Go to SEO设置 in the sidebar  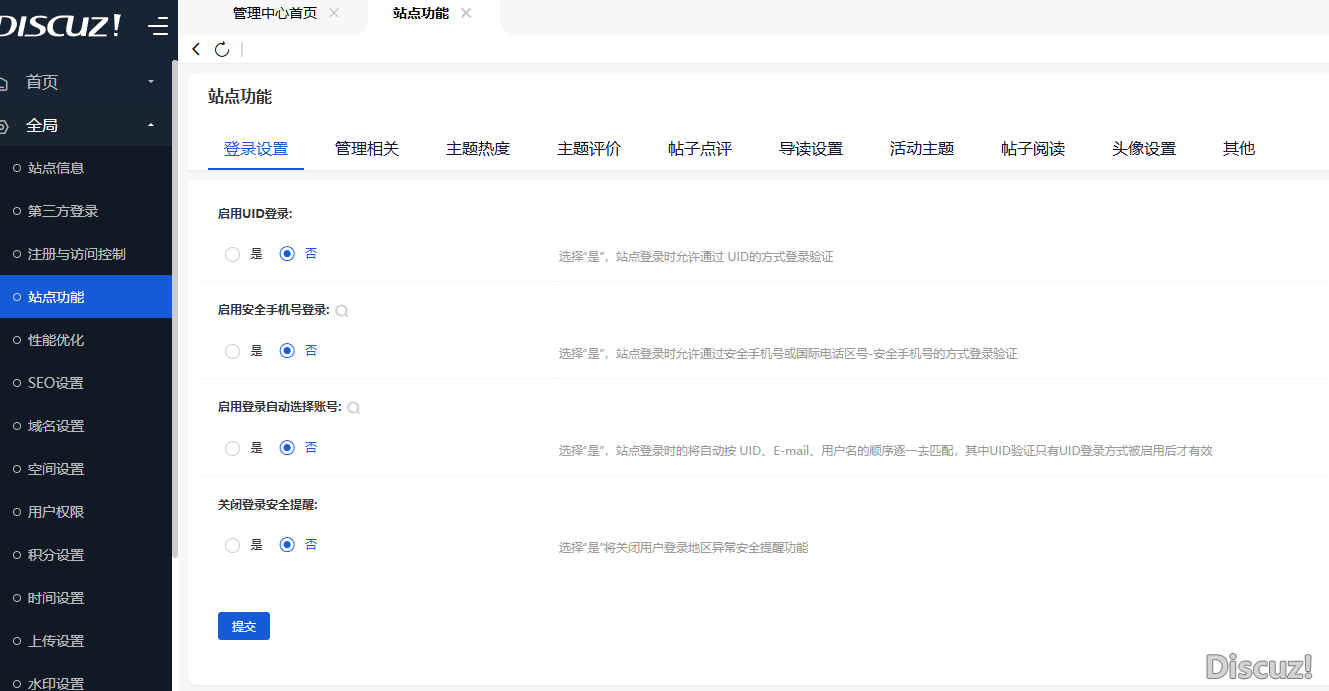coord(56,383)
